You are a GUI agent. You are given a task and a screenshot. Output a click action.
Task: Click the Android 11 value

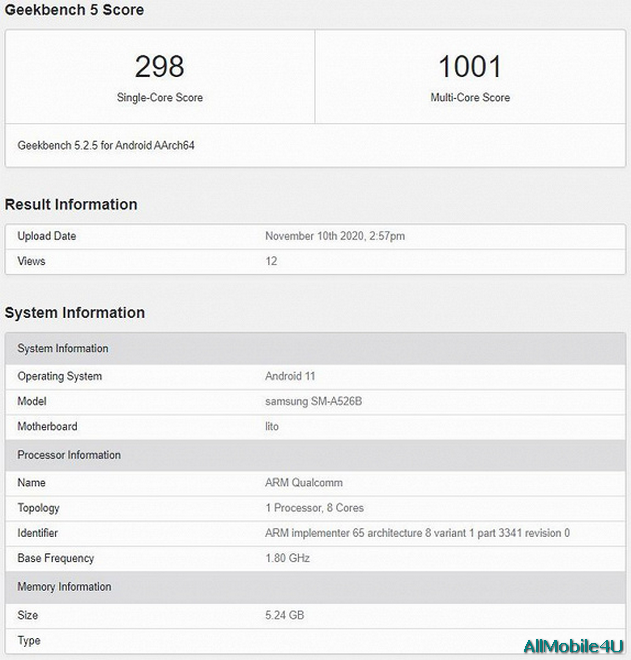point(290,376)
